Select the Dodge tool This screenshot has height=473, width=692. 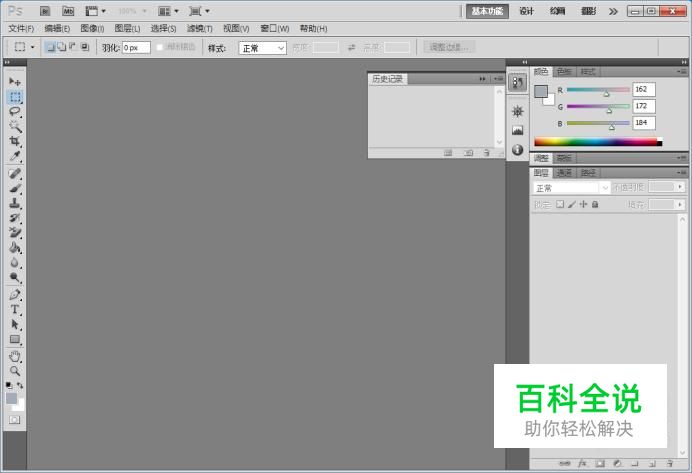click(x=15, y=278)
